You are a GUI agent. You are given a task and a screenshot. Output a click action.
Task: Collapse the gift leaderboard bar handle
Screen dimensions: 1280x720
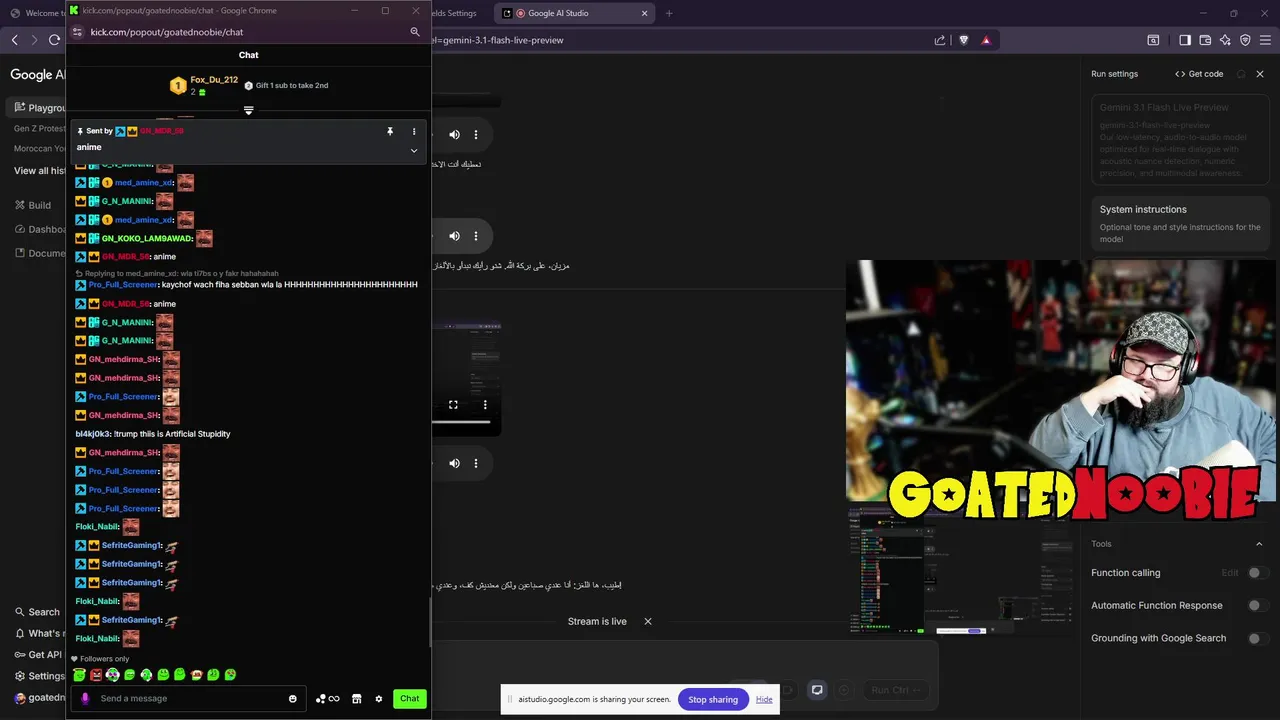pos(249,110)
